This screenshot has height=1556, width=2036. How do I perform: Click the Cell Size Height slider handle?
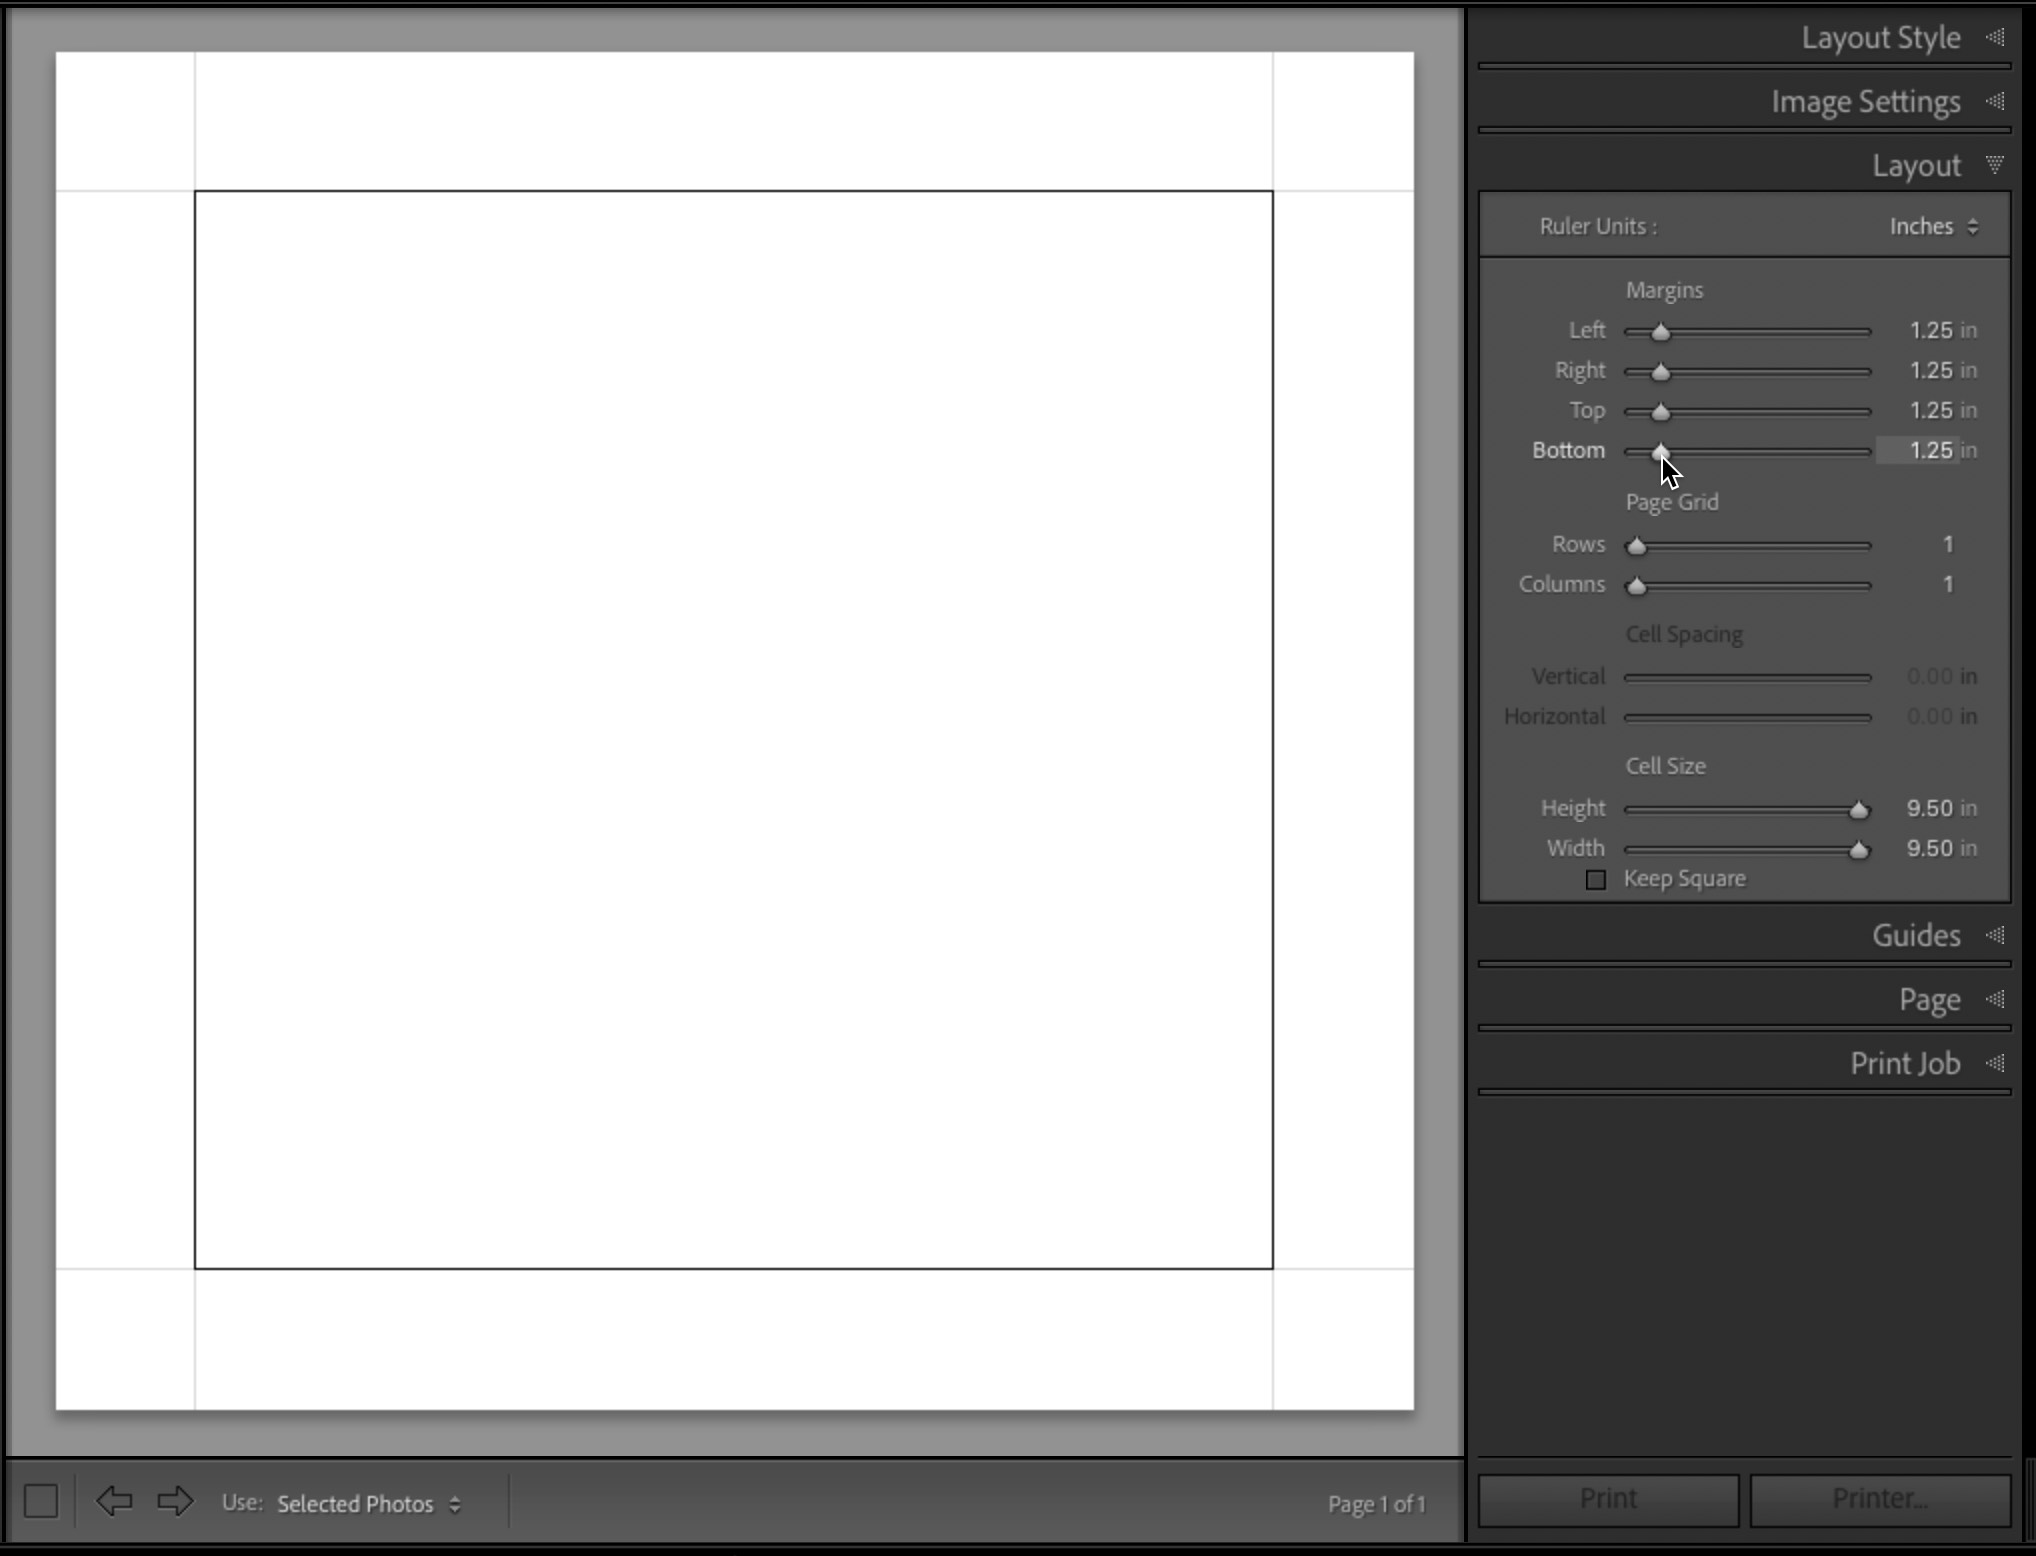[1860, 810]
